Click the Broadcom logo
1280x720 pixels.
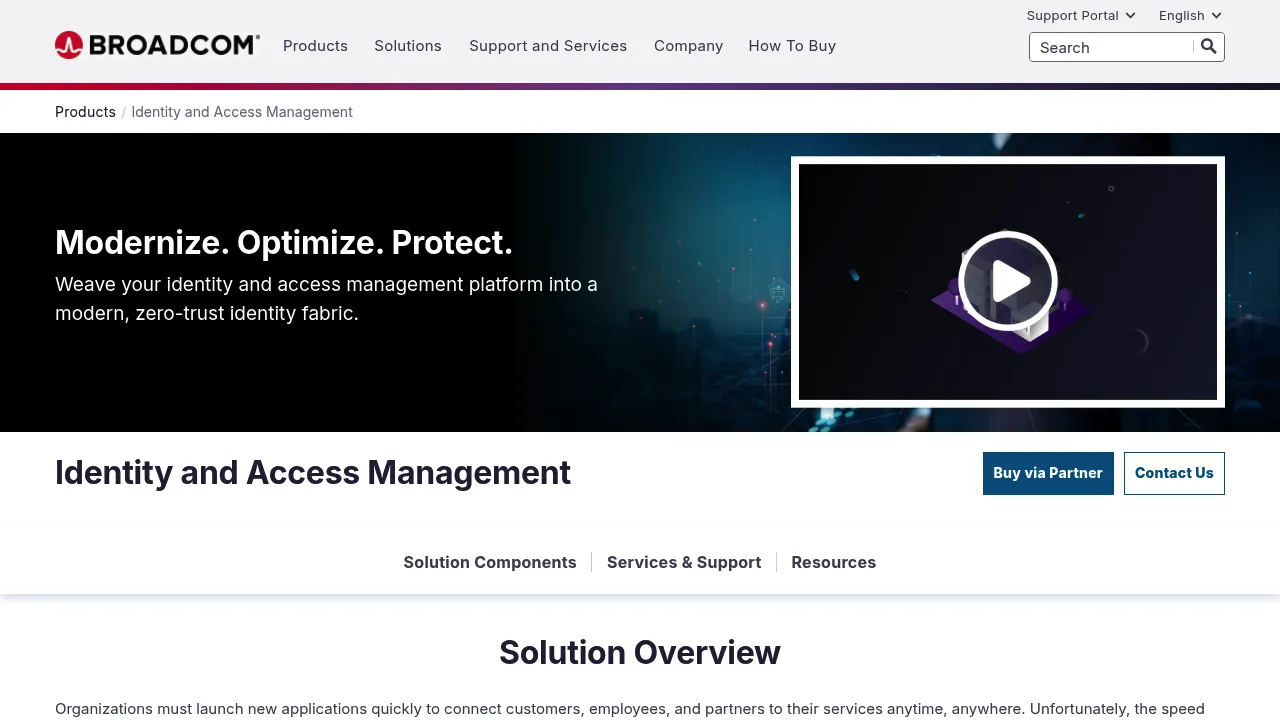pos(157,45)
